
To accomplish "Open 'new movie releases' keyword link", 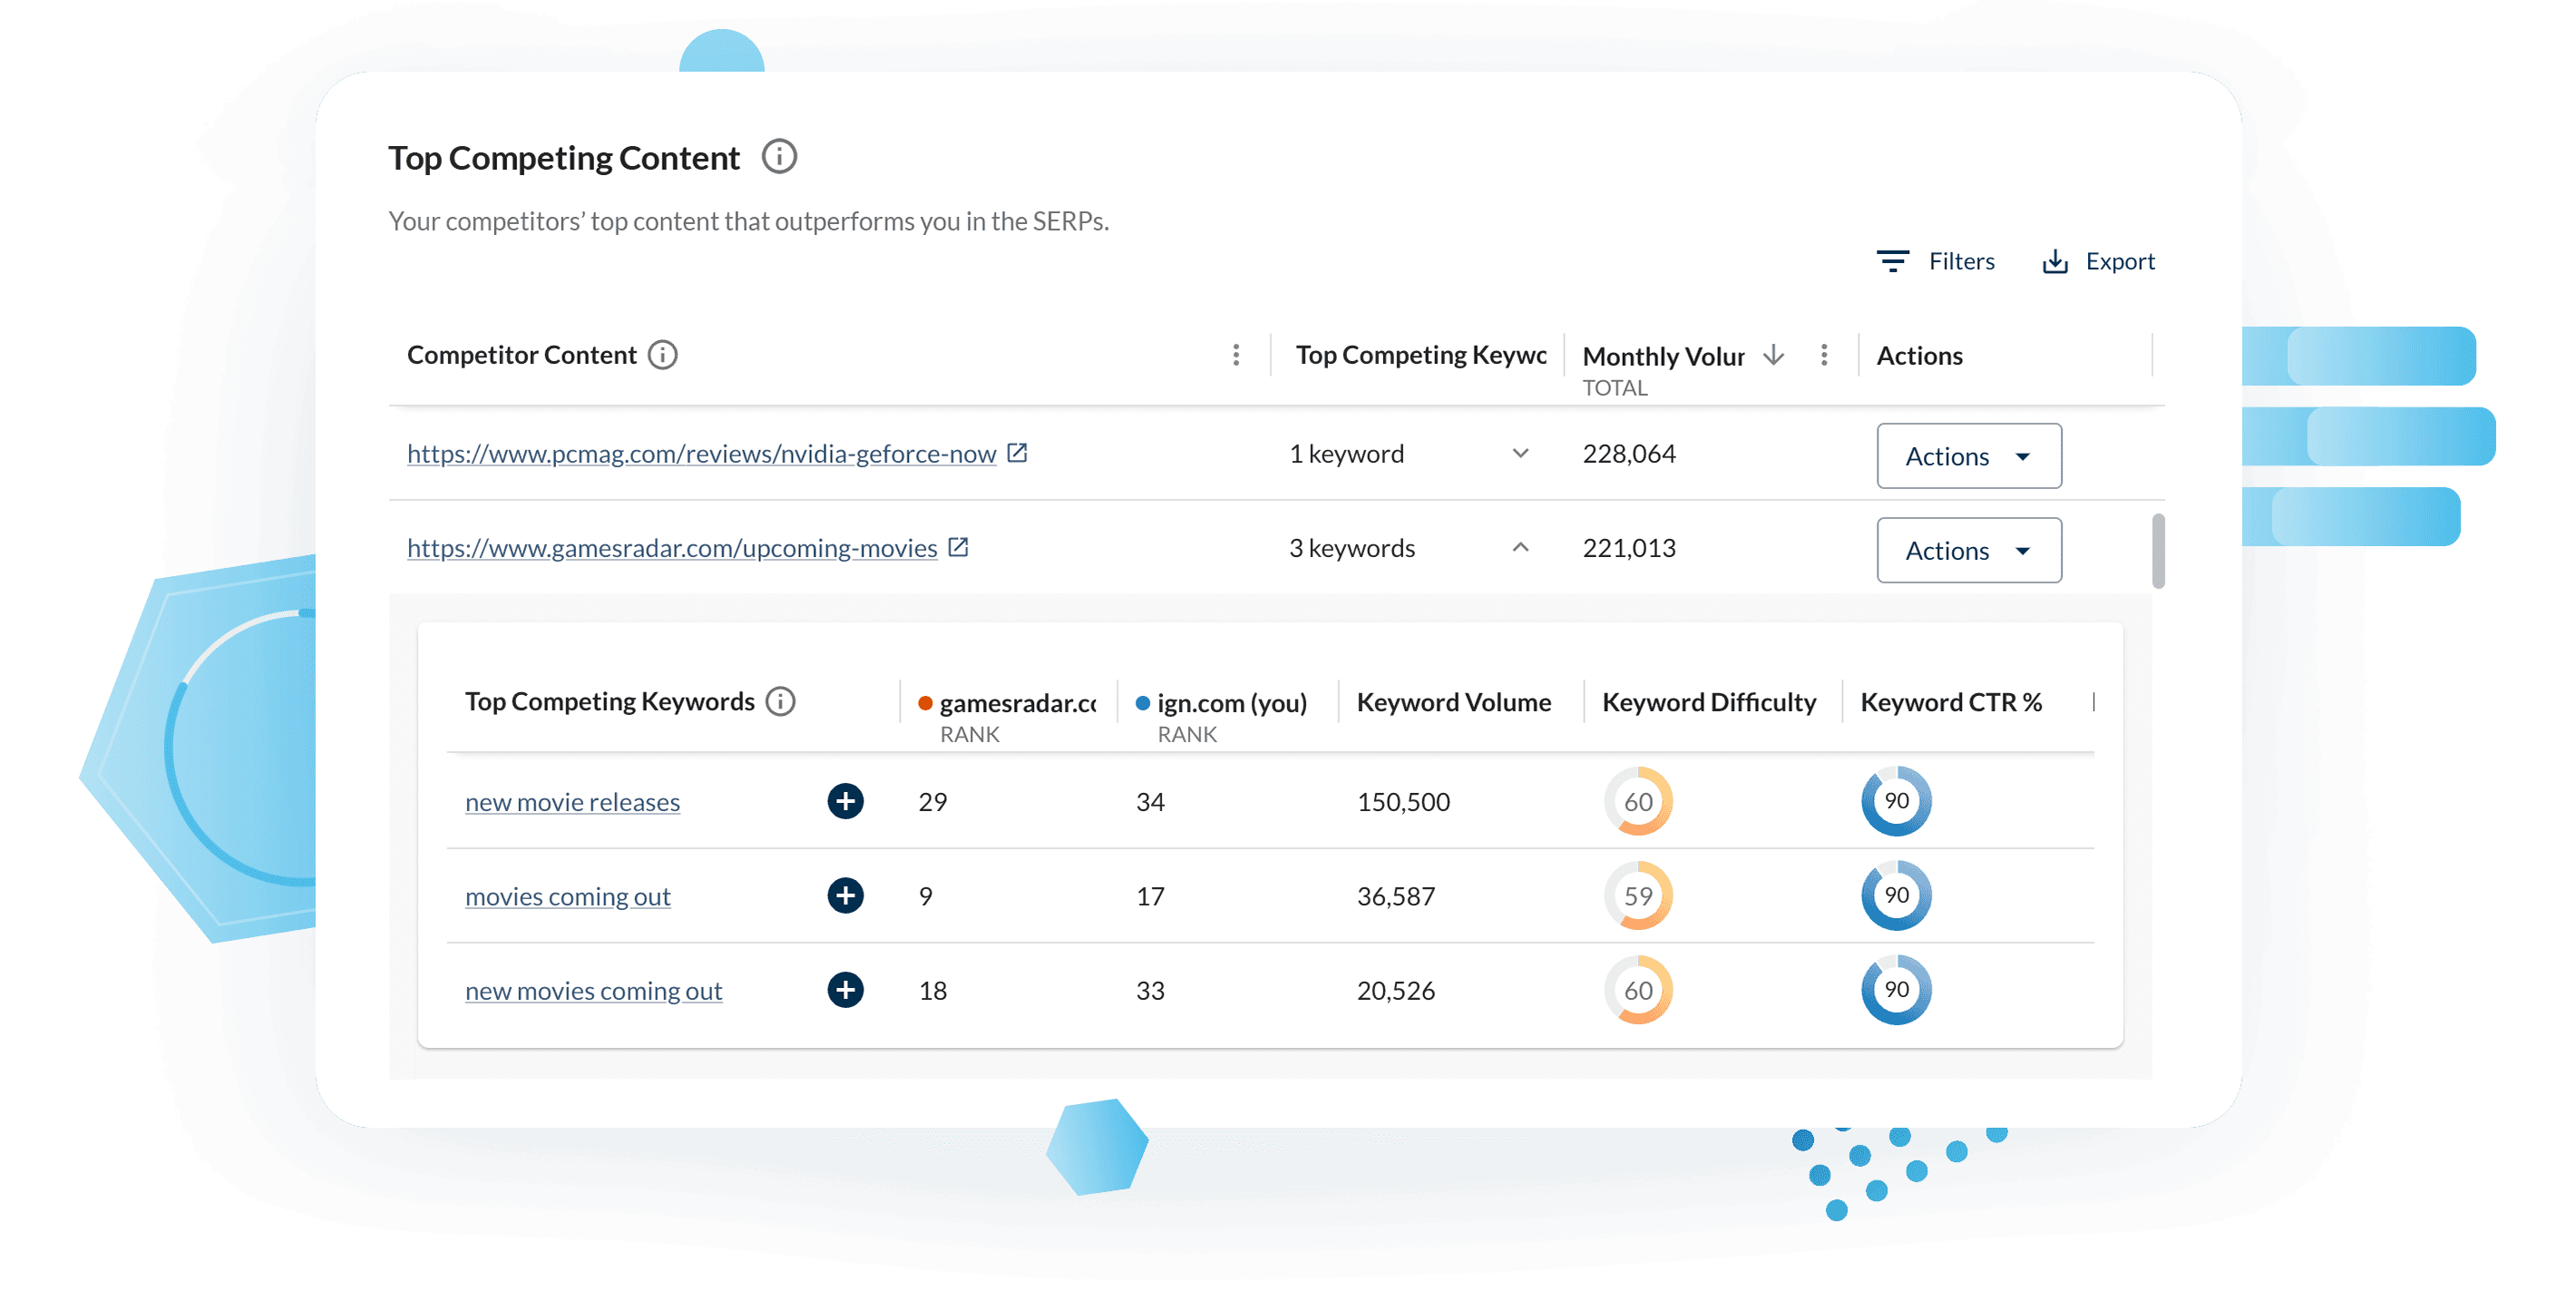I will click(x=572, y=802).
